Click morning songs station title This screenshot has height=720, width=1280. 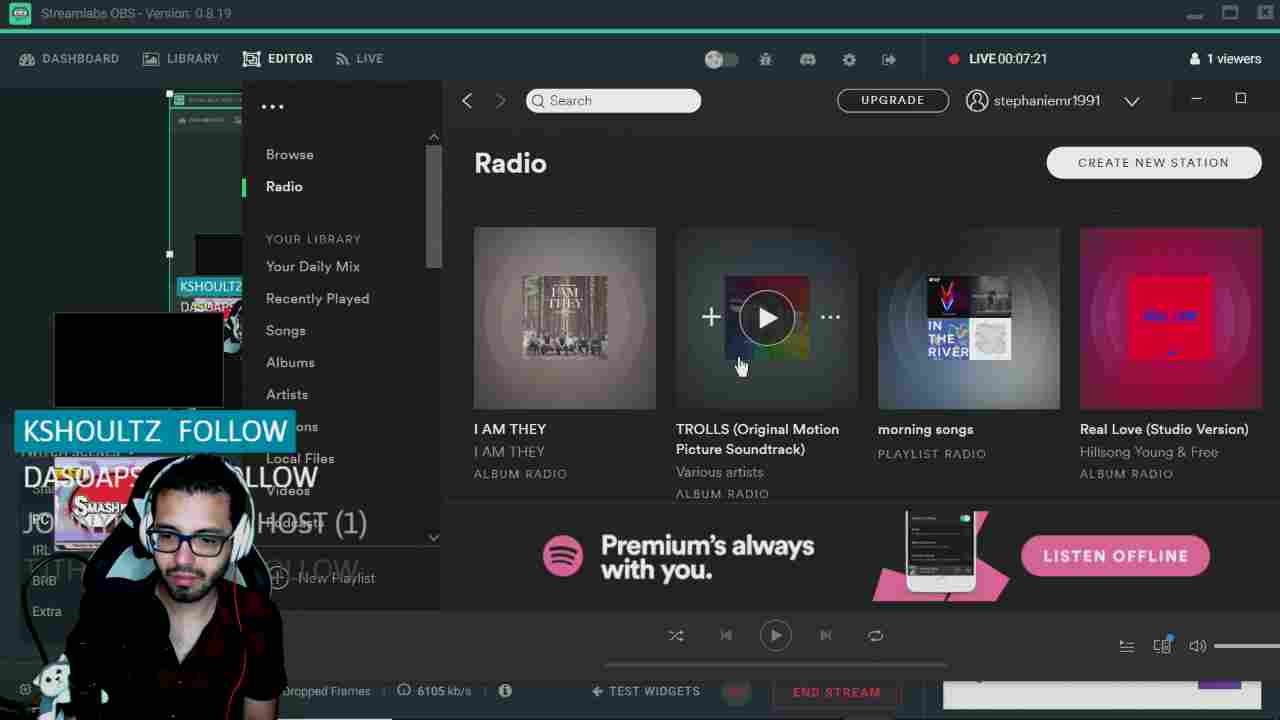[925, 429]
